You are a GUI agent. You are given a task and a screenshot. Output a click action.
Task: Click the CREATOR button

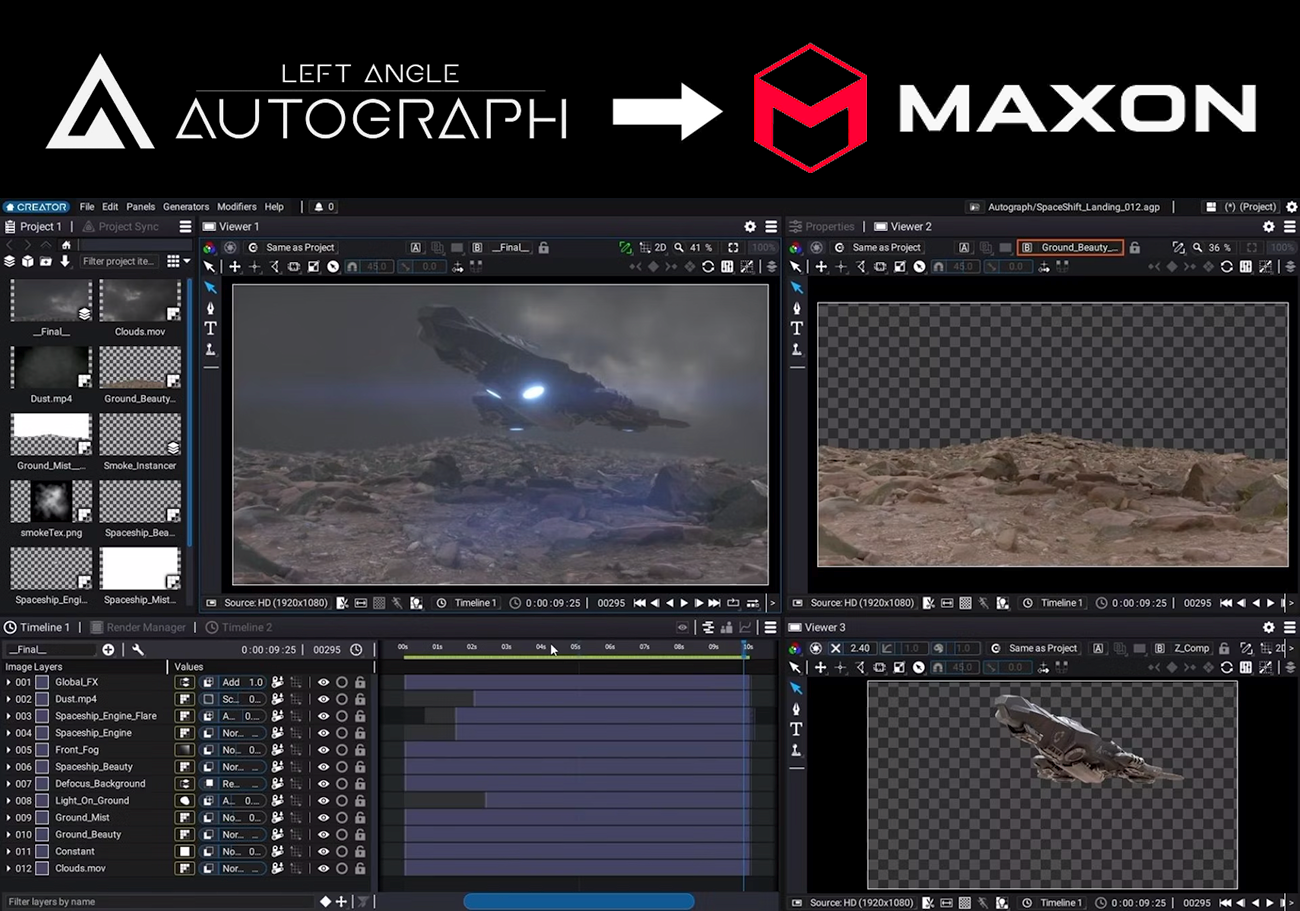click(x=36, y=207)
